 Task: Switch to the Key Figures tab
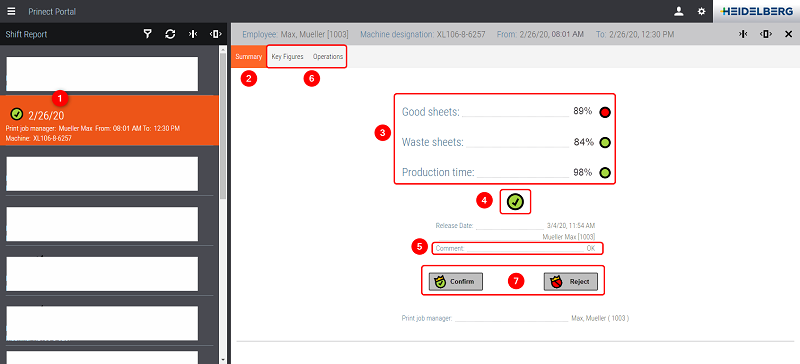287,57
